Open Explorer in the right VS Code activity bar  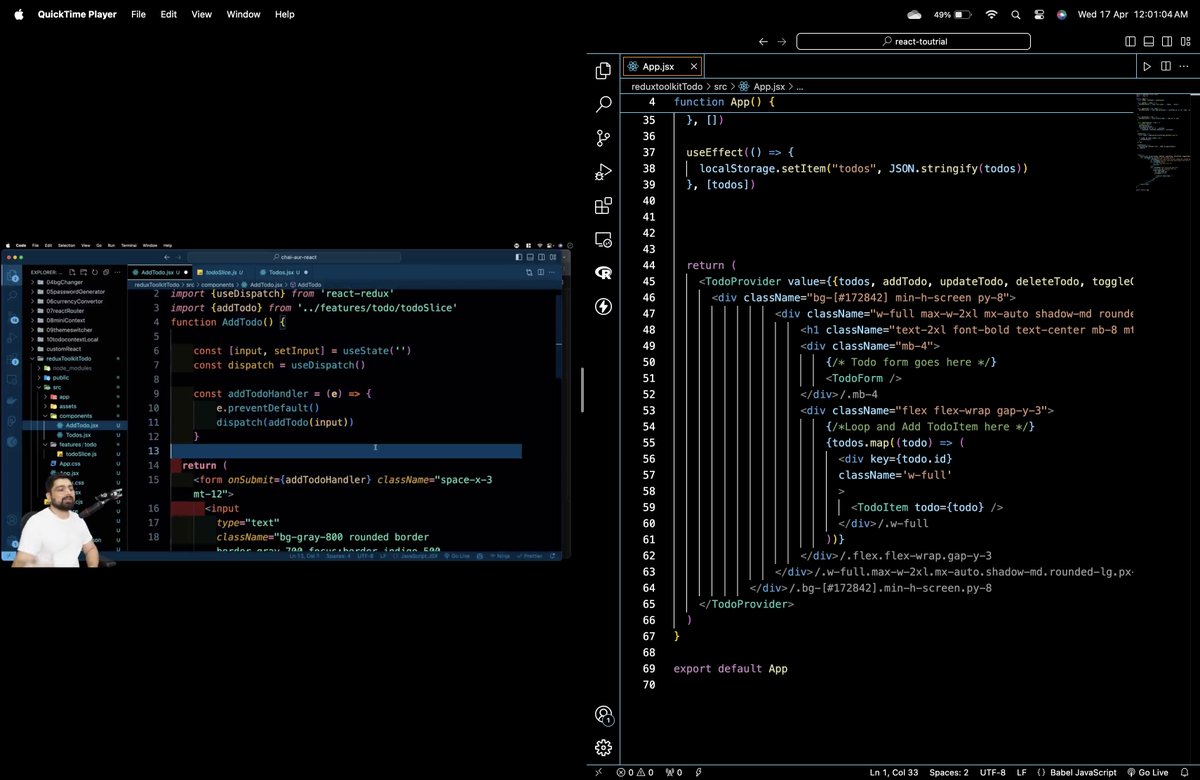pyautogui.click(x=603, y=70)
